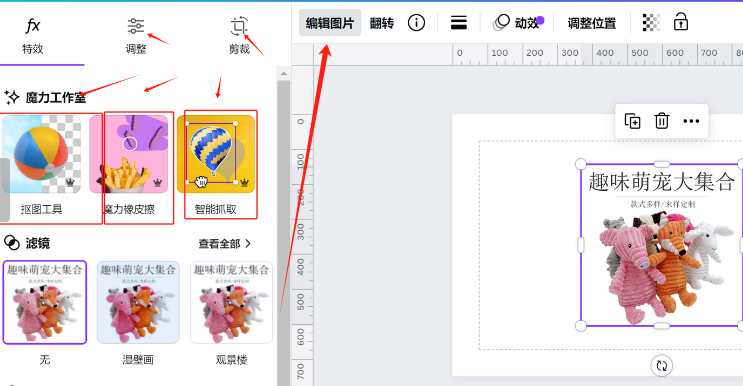Screen dimensions: 743x386
Task: Toggle the lock icon in toolbar
Action: [x=681, y=22]
